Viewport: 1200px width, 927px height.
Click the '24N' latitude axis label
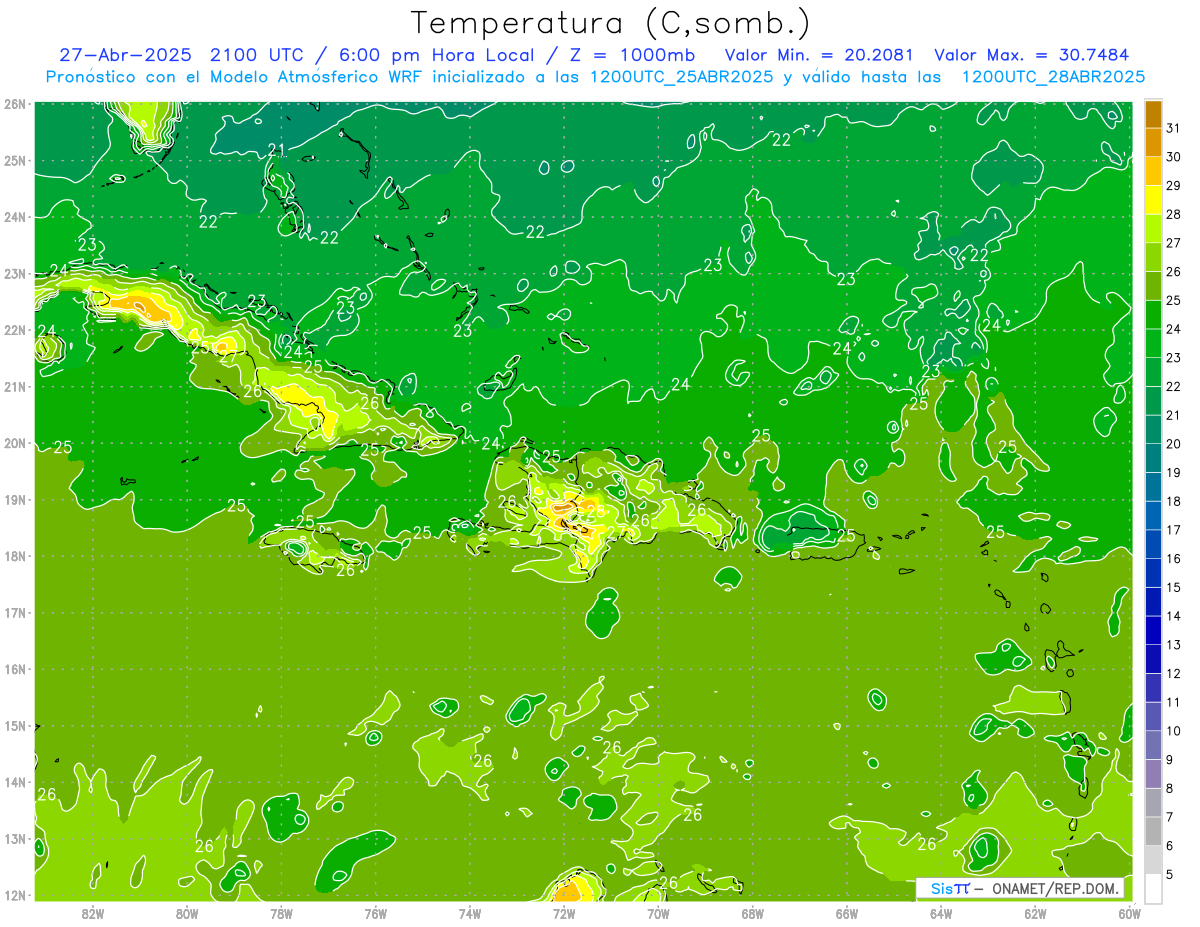tap(14, 217)
